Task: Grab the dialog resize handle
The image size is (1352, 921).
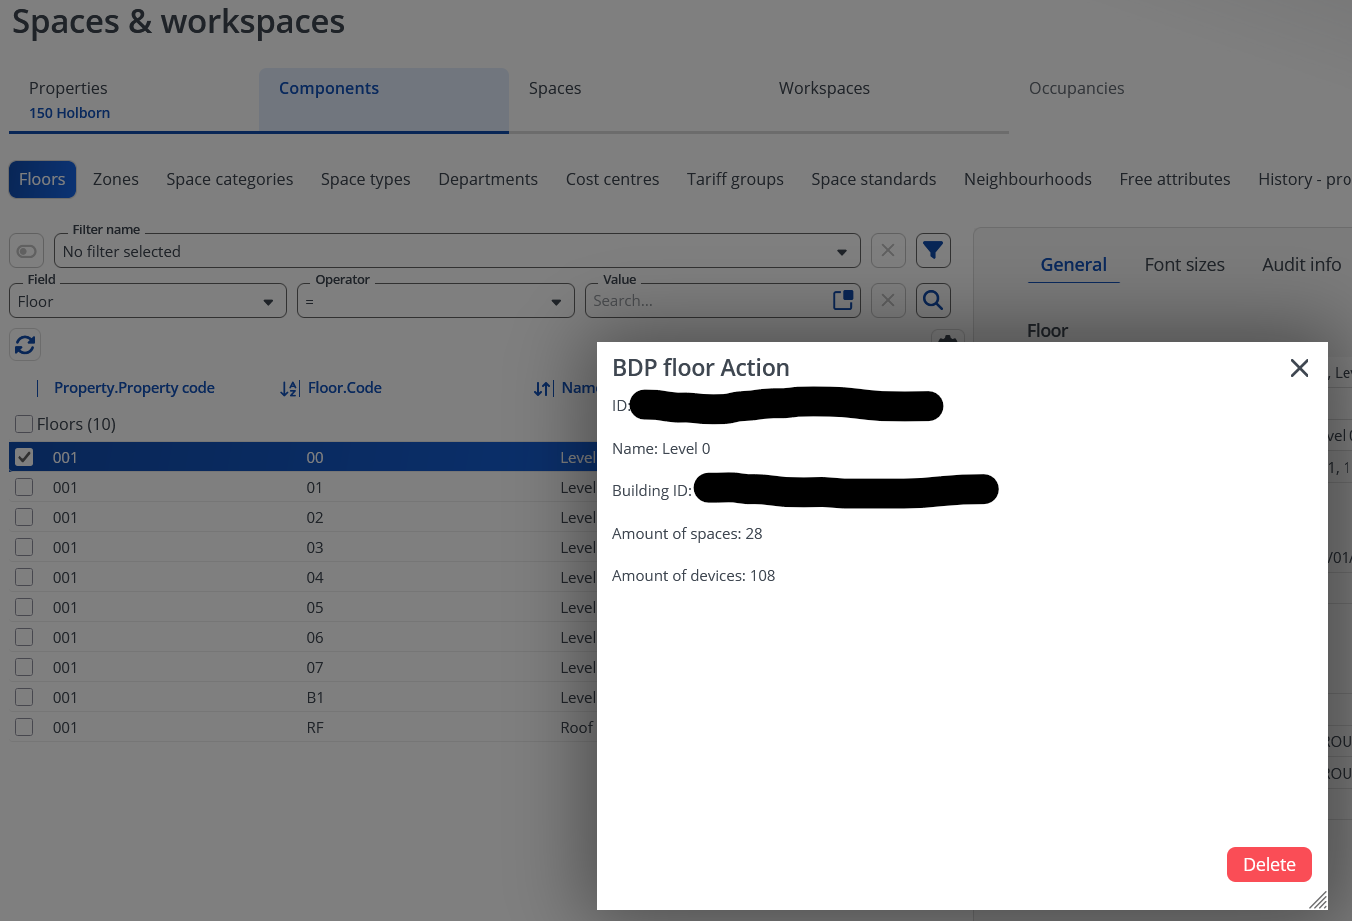Action: (1318, 900)
